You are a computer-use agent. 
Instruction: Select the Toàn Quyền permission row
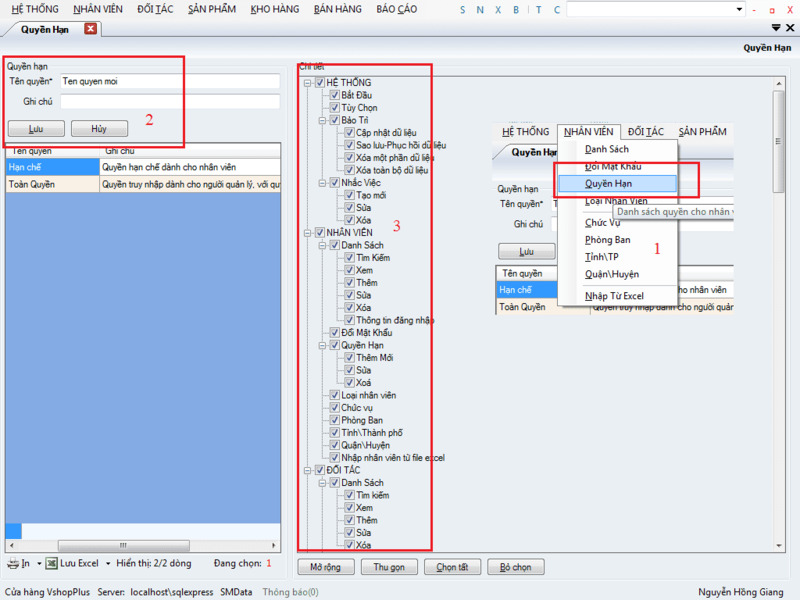pos(143,184)
